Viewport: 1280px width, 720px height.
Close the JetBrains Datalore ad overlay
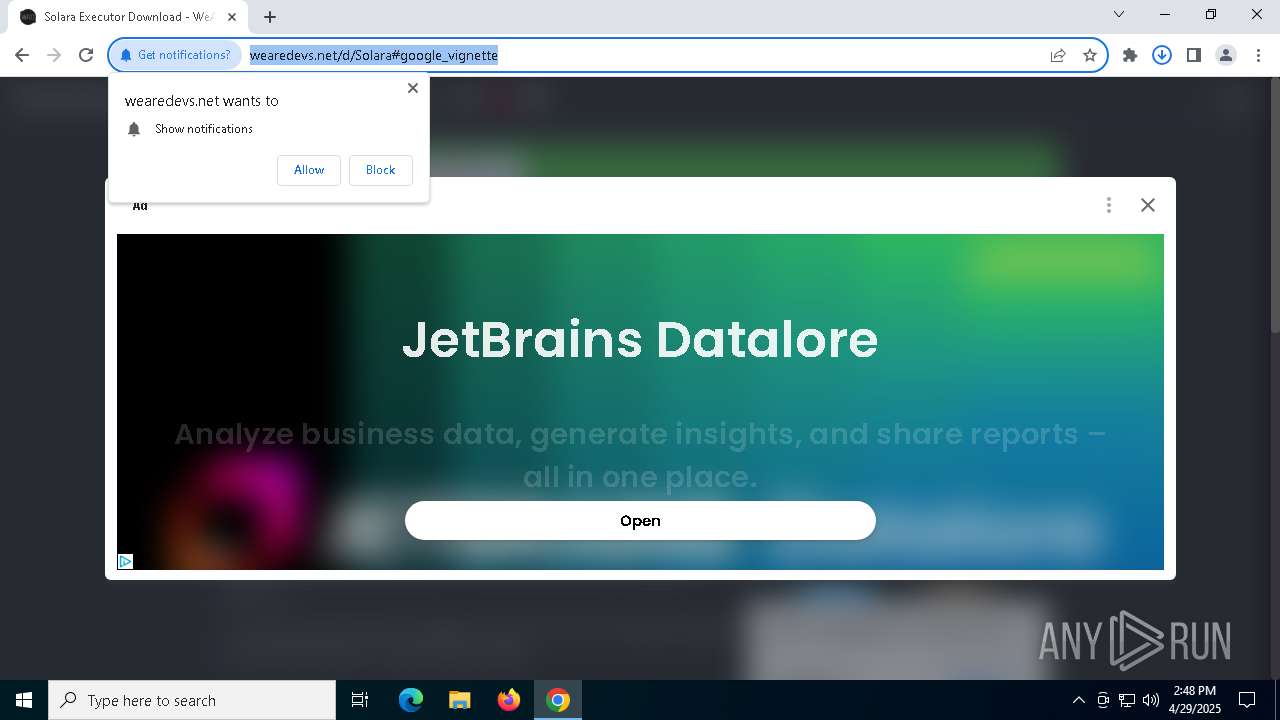(1148, 205)
